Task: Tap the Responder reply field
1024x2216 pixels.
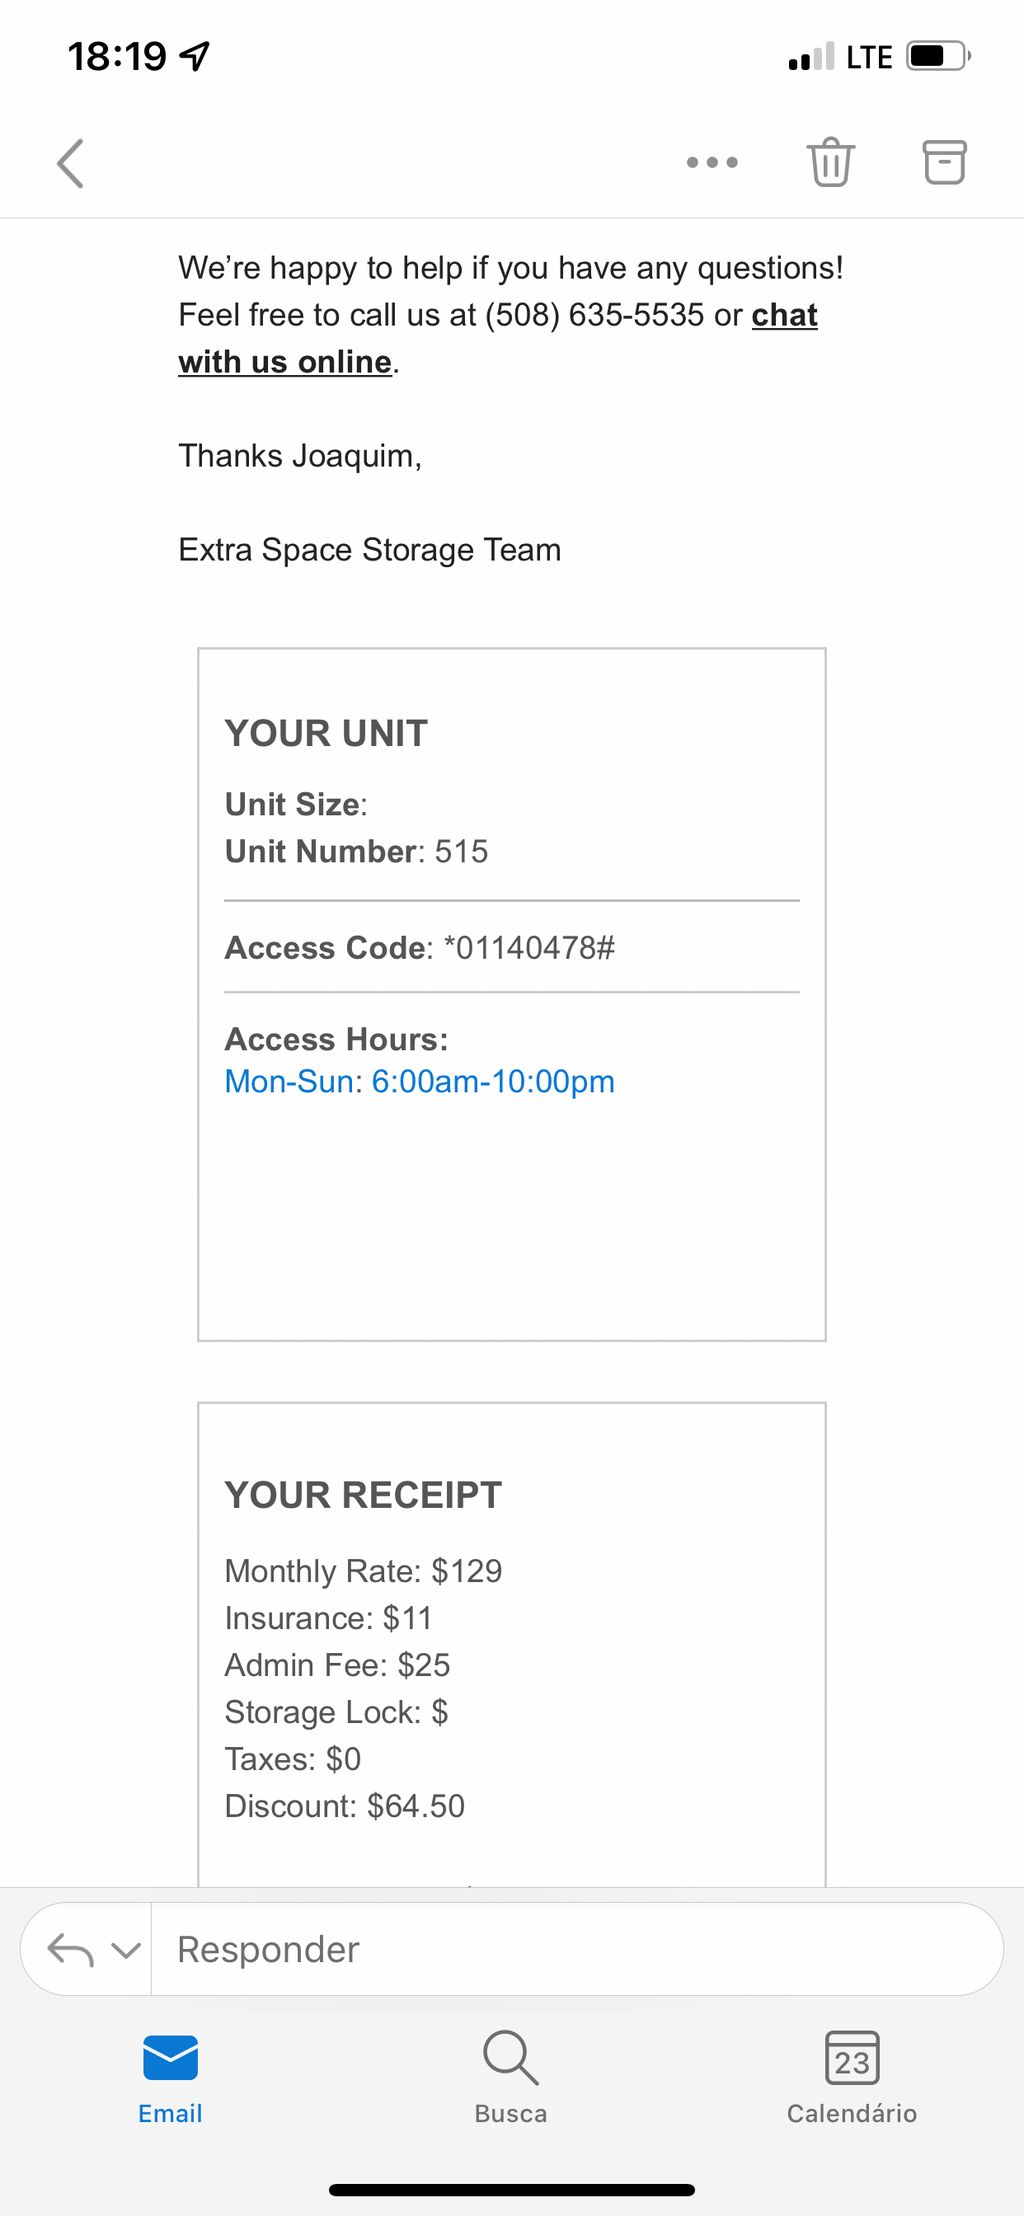Action: point(577,1949)
